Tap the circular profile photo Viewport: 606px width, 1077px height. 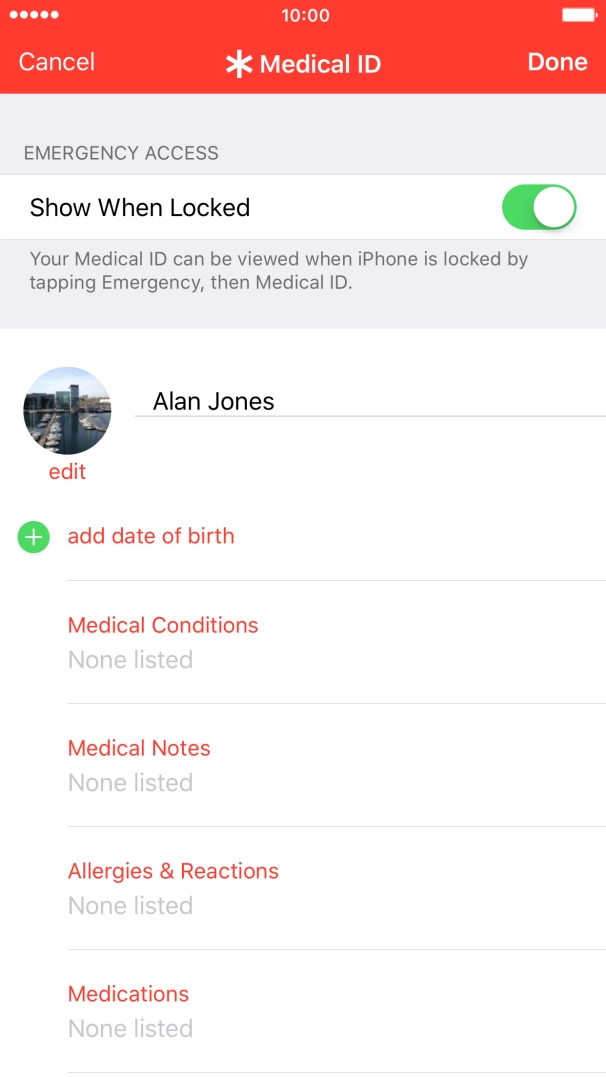[x=67, y=411]
